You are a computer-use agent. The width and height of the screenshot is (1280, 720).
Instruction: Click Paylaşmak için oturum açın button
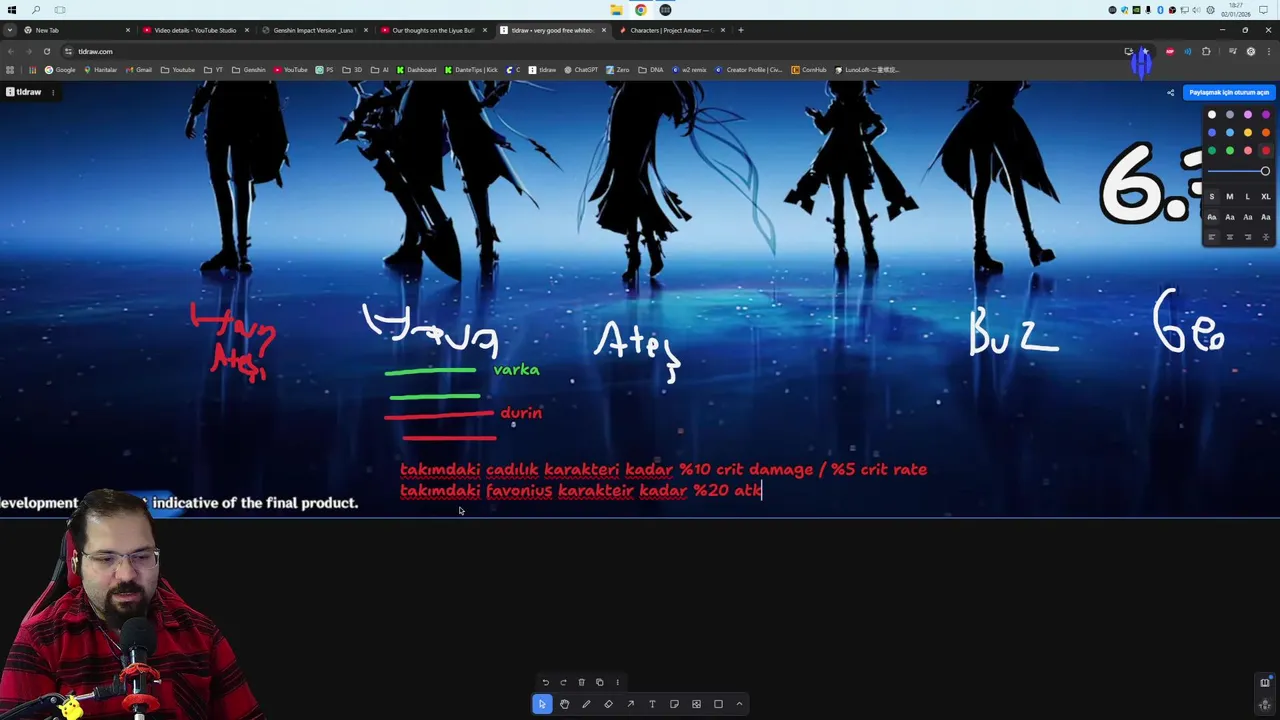[x=1229, y=92]
